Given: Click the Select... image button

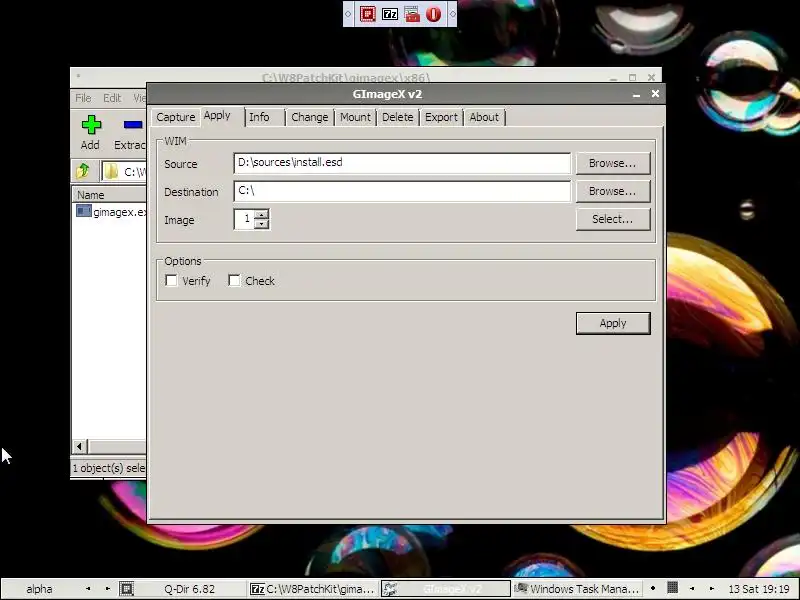Looking at the screenshot, I should coord(613,219).
